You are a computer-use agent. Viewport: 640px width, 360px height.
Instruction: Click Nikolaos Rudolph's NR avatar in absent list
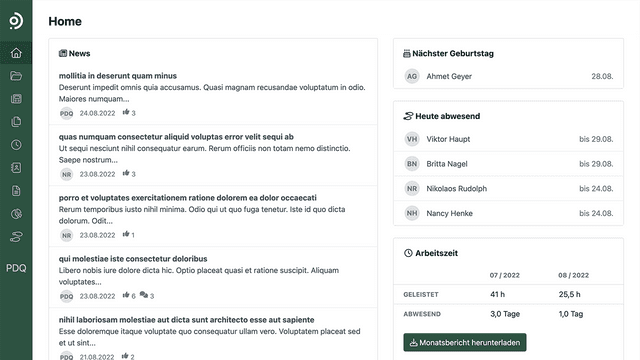pos(412,189)
